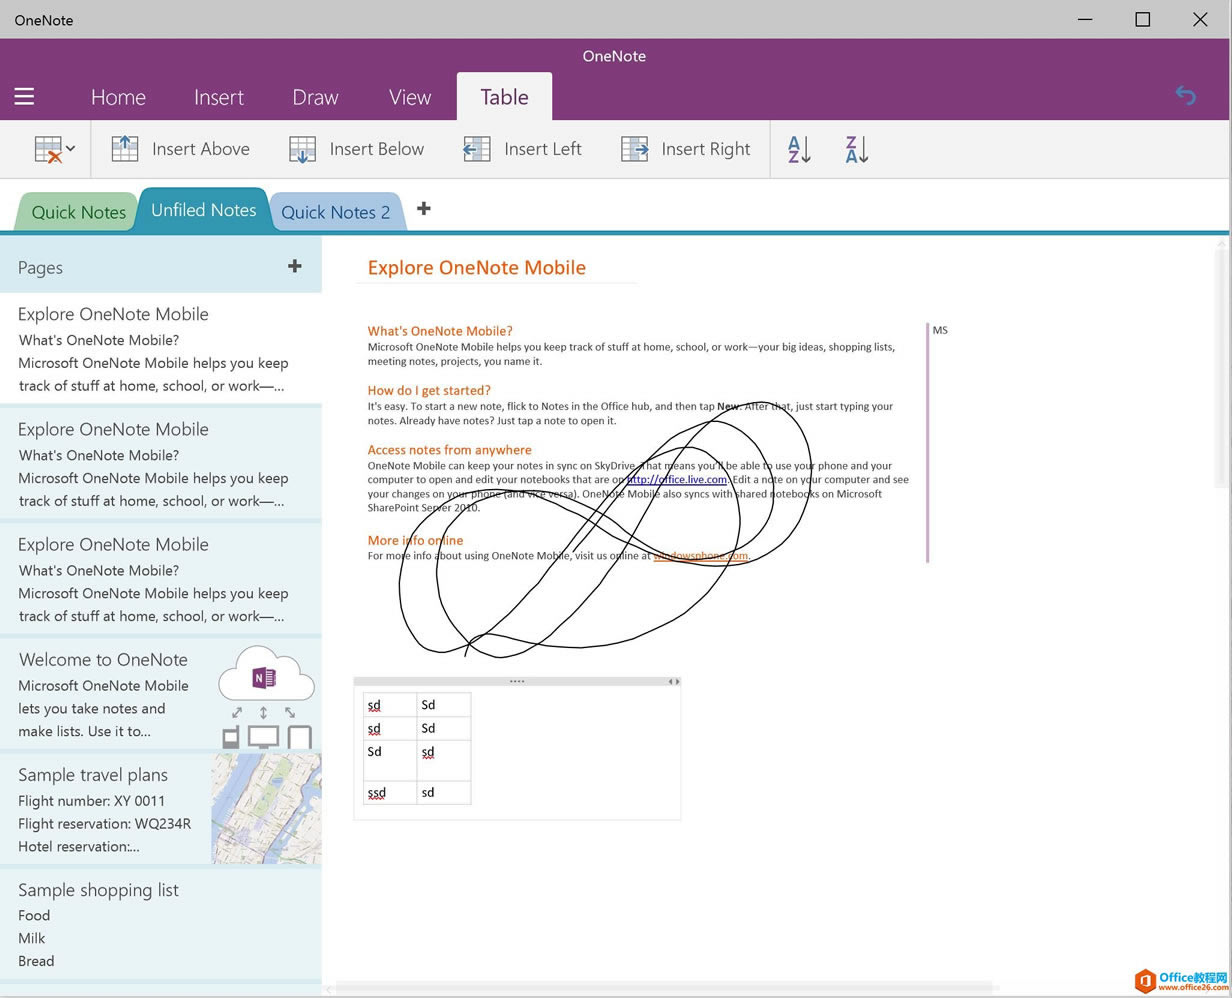1232x998 pixels.
Task: Open the Quick Notes 2 section tab
Action: 335,212
